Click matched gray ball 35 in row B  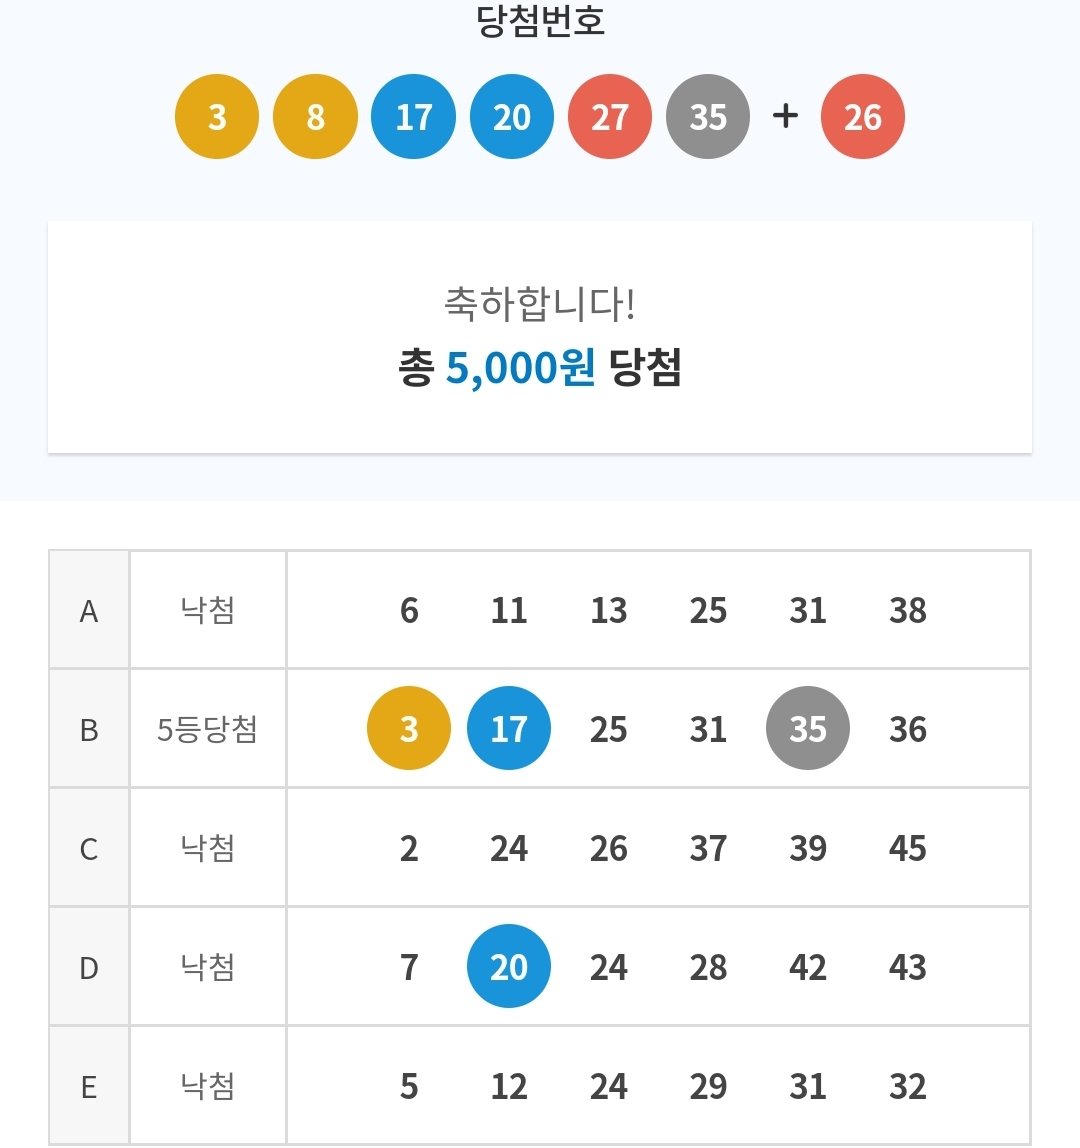pos(807,729)
